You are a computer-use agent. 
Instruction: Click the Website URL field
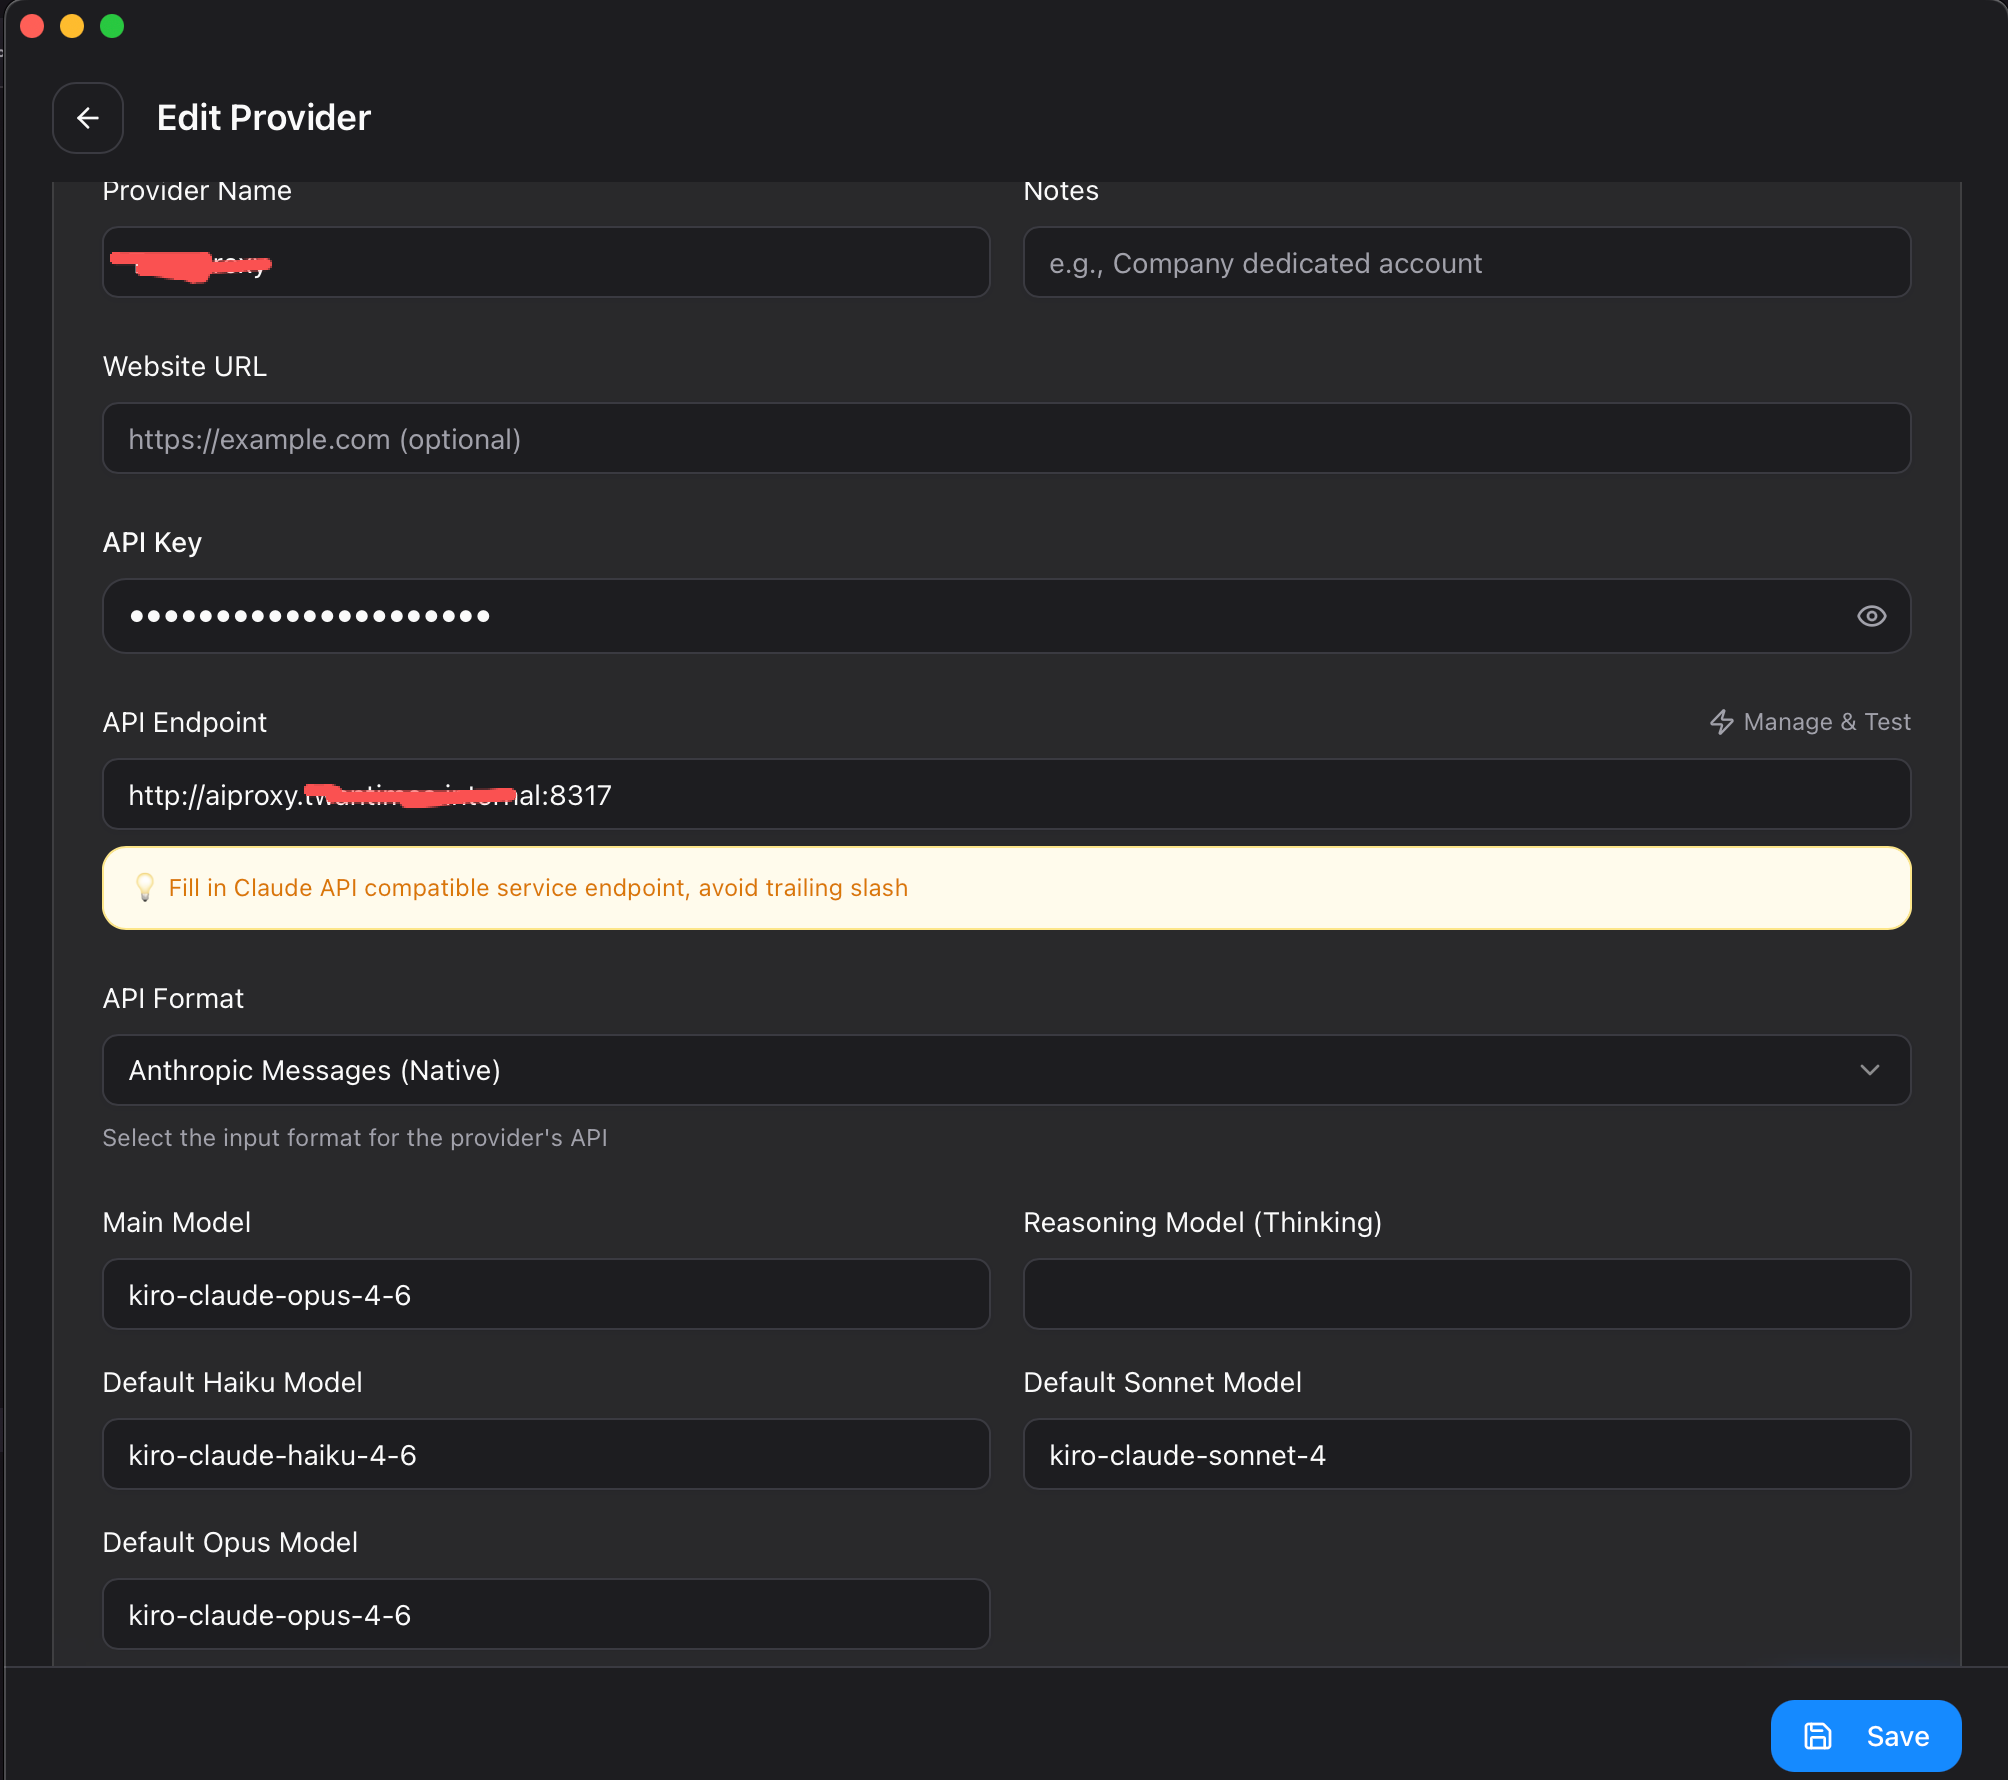1005,439
